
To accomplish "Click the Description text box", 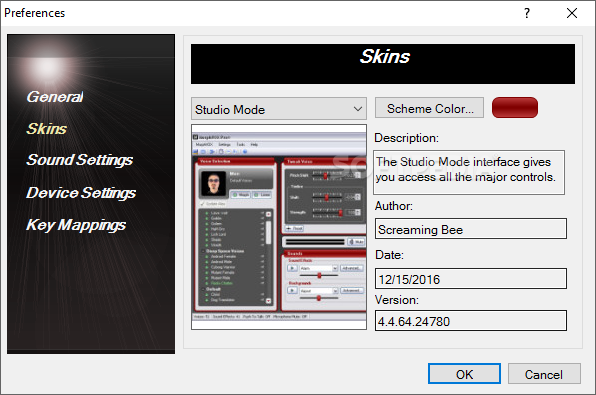I will (x=469, y=173).
